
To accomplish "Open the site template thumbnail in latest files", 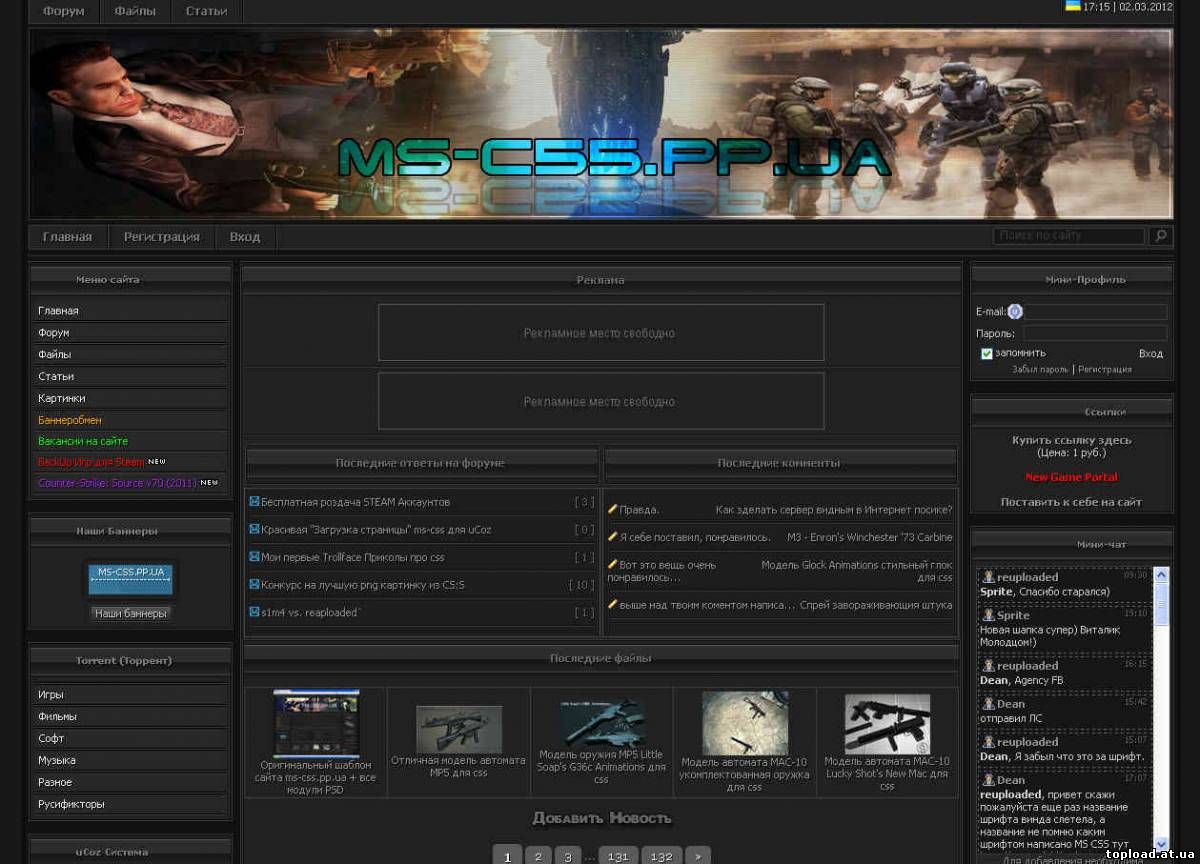I will tap(316, 724).
